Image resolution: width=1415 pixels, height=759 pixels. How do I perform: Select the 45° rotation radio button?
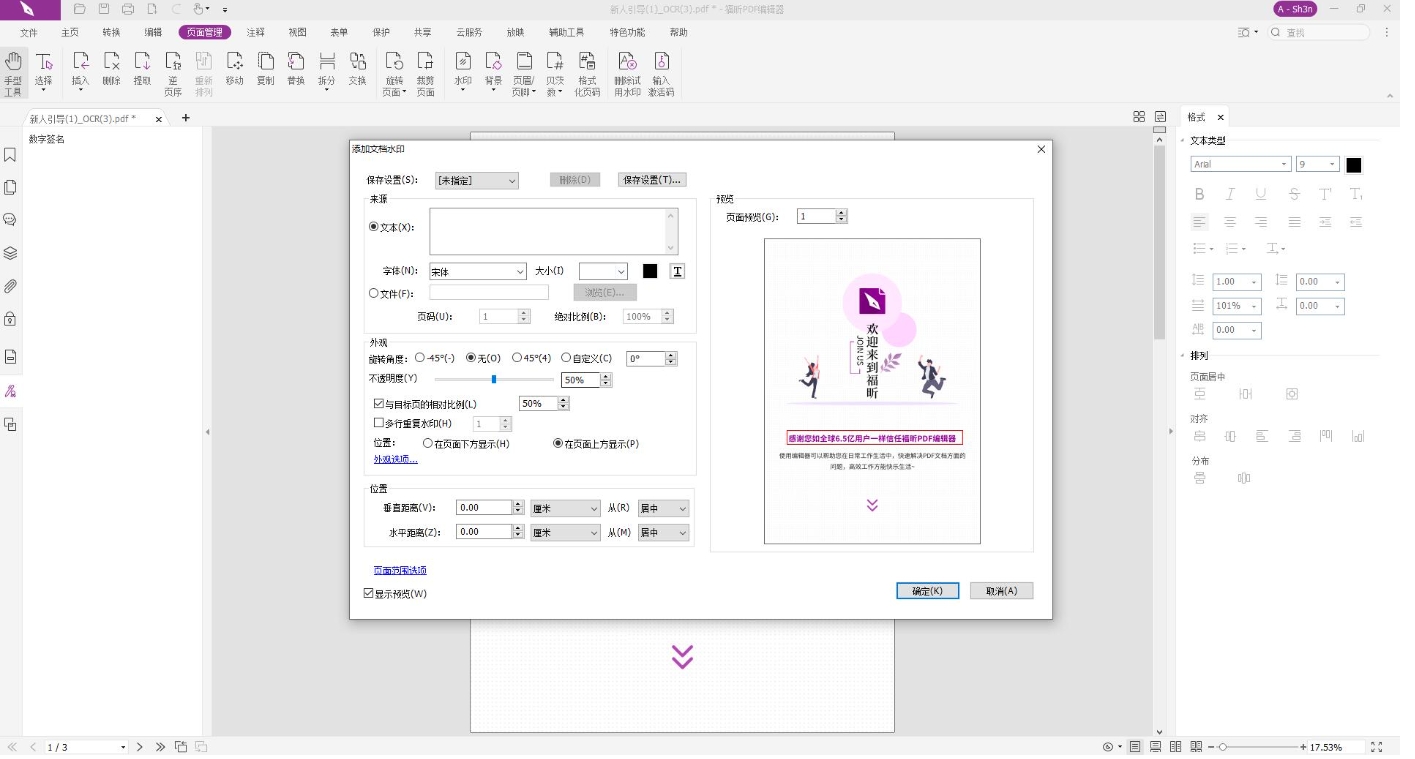pyautogui.click(x=517, y=358)
